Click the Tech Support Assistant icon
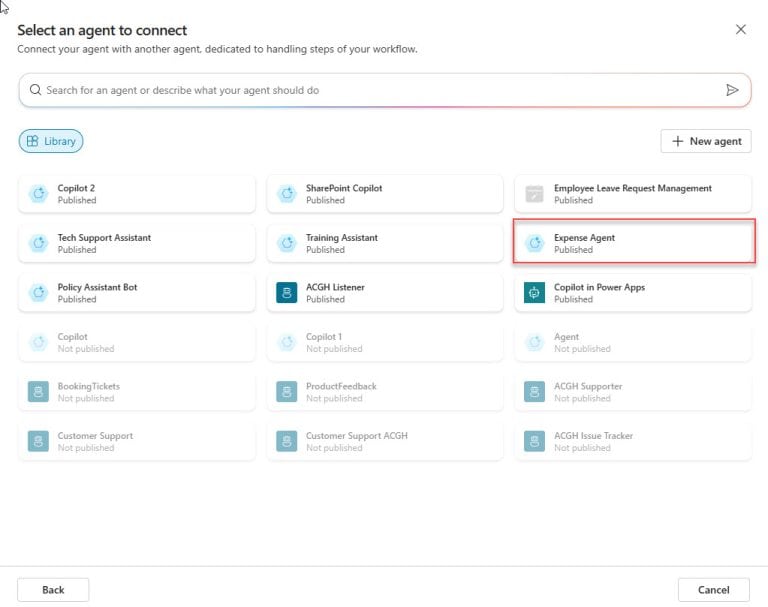 (39, 243)
